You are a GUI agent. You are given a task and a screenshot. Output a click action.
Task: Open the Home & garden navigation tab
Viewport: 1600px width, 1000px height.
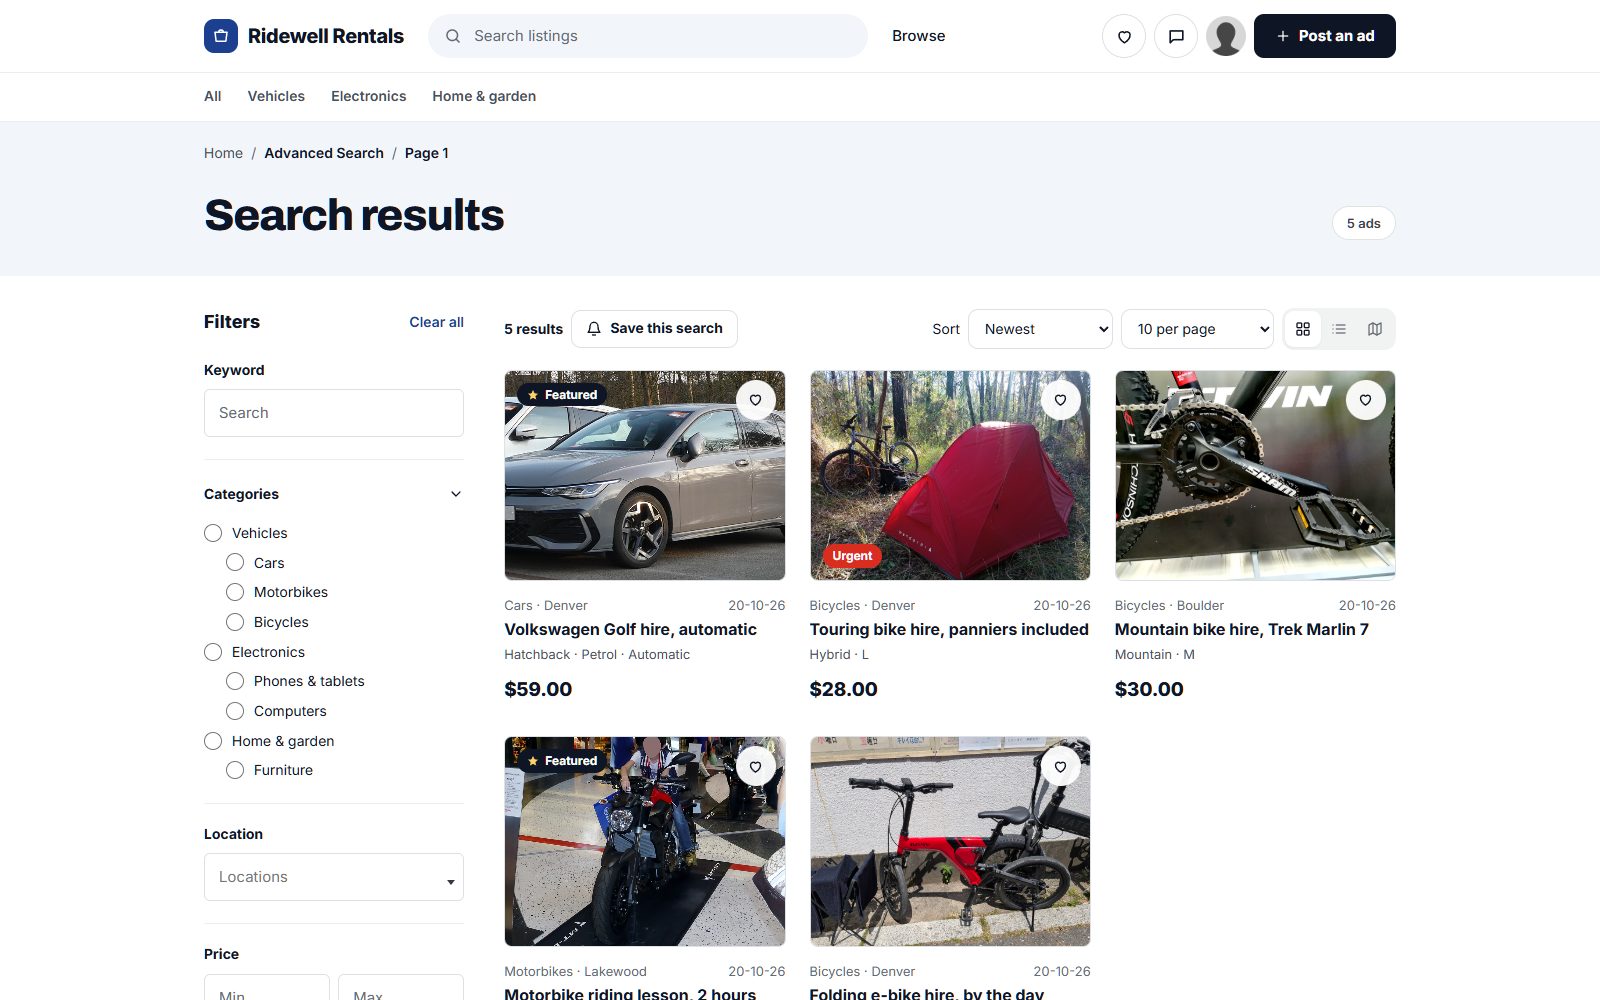[484, 96]
